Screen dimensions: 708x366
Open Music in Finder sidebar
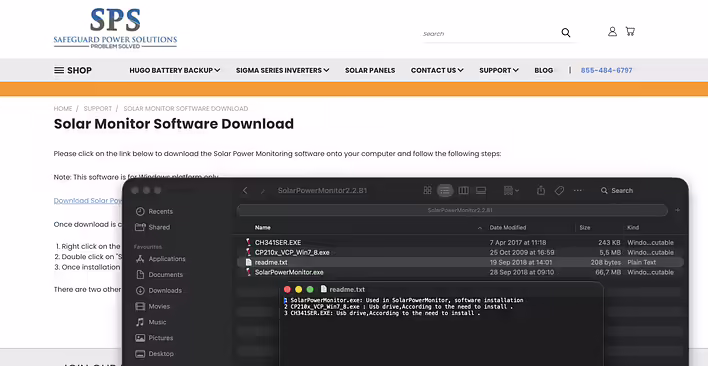point(151,322)
